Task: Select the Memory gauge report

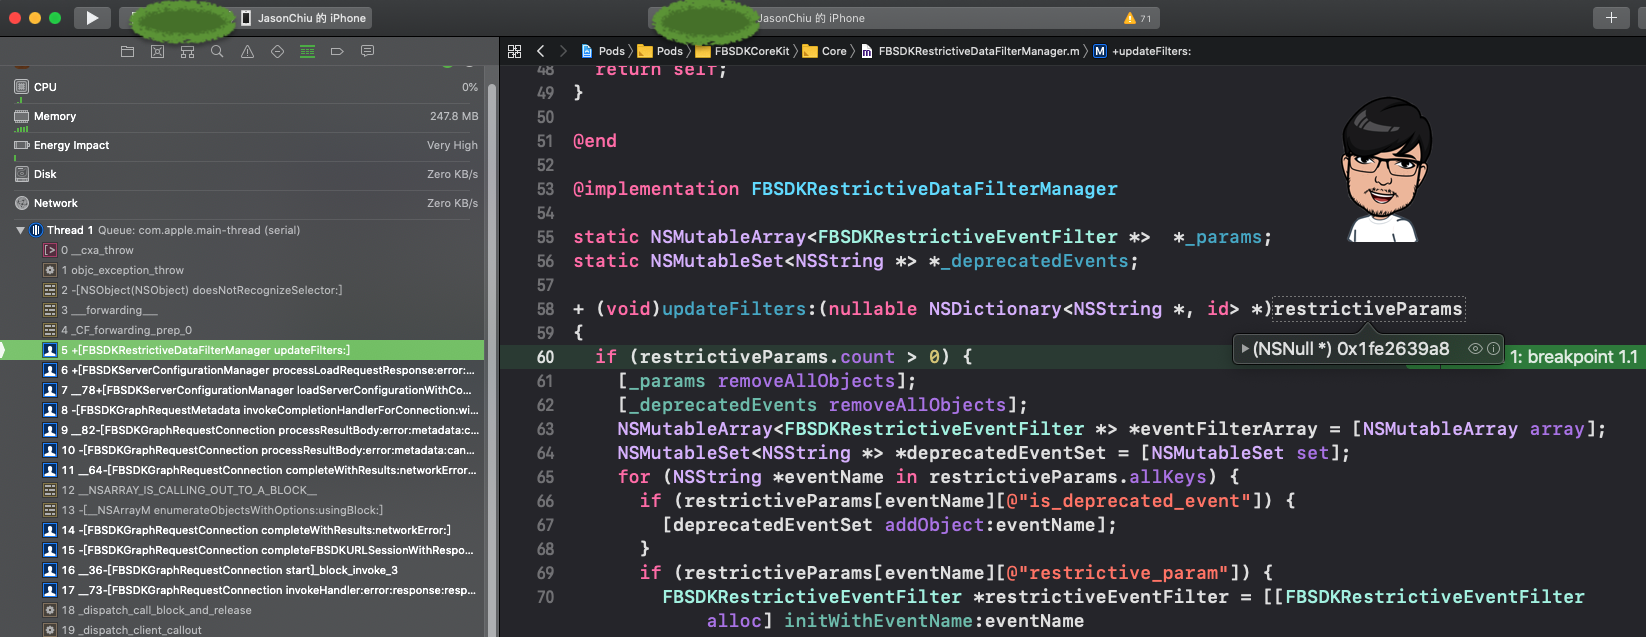Action: tap(55, 116)
